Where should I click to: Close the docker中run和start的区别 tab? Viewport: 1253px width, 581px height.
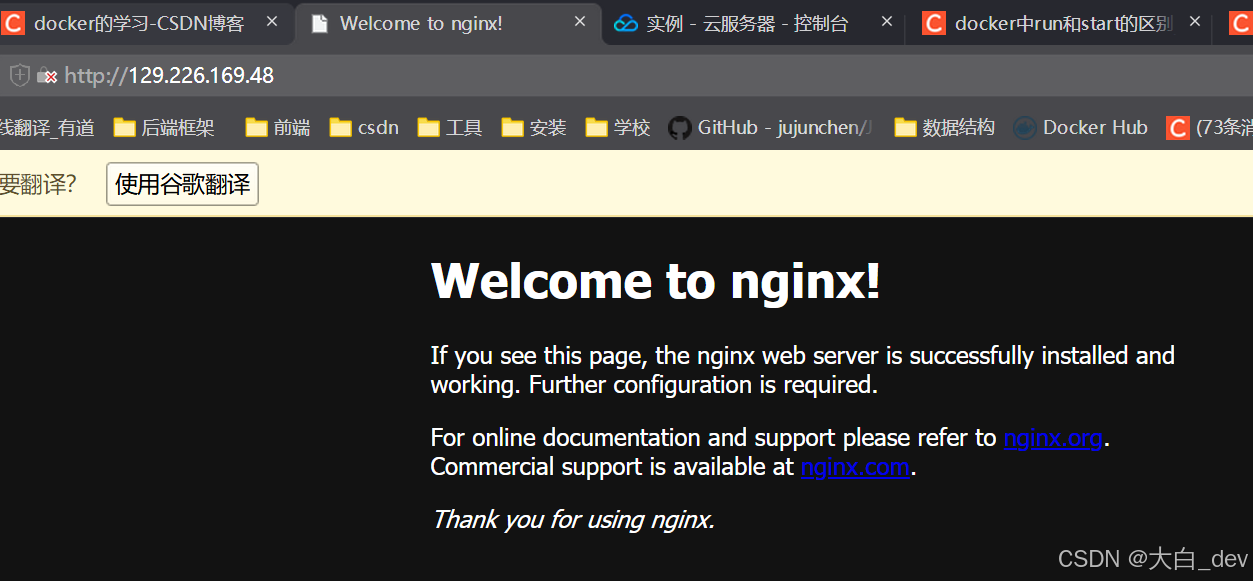1194,21
